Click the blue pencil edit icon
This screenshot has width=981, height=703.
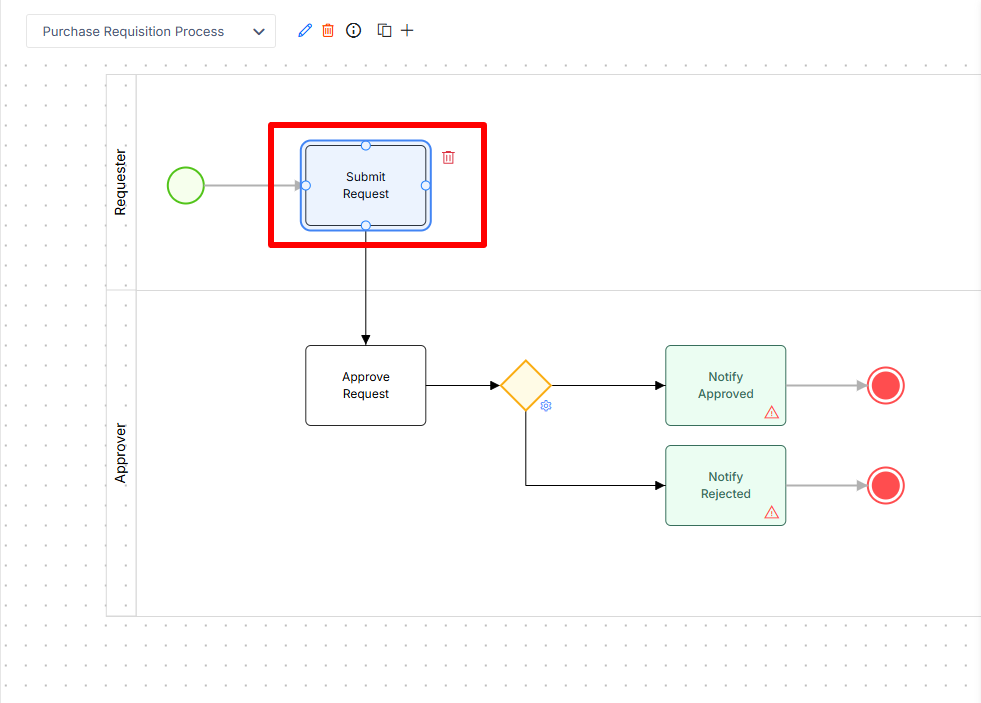[305, 31]
